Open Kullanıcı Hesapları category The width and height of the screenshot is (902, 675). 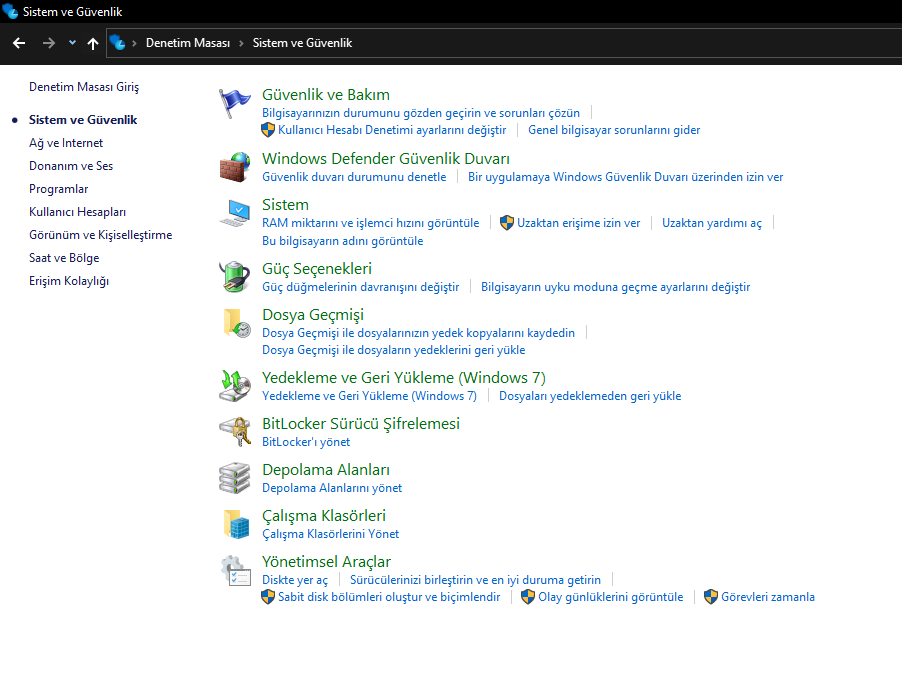click(77, 212)
